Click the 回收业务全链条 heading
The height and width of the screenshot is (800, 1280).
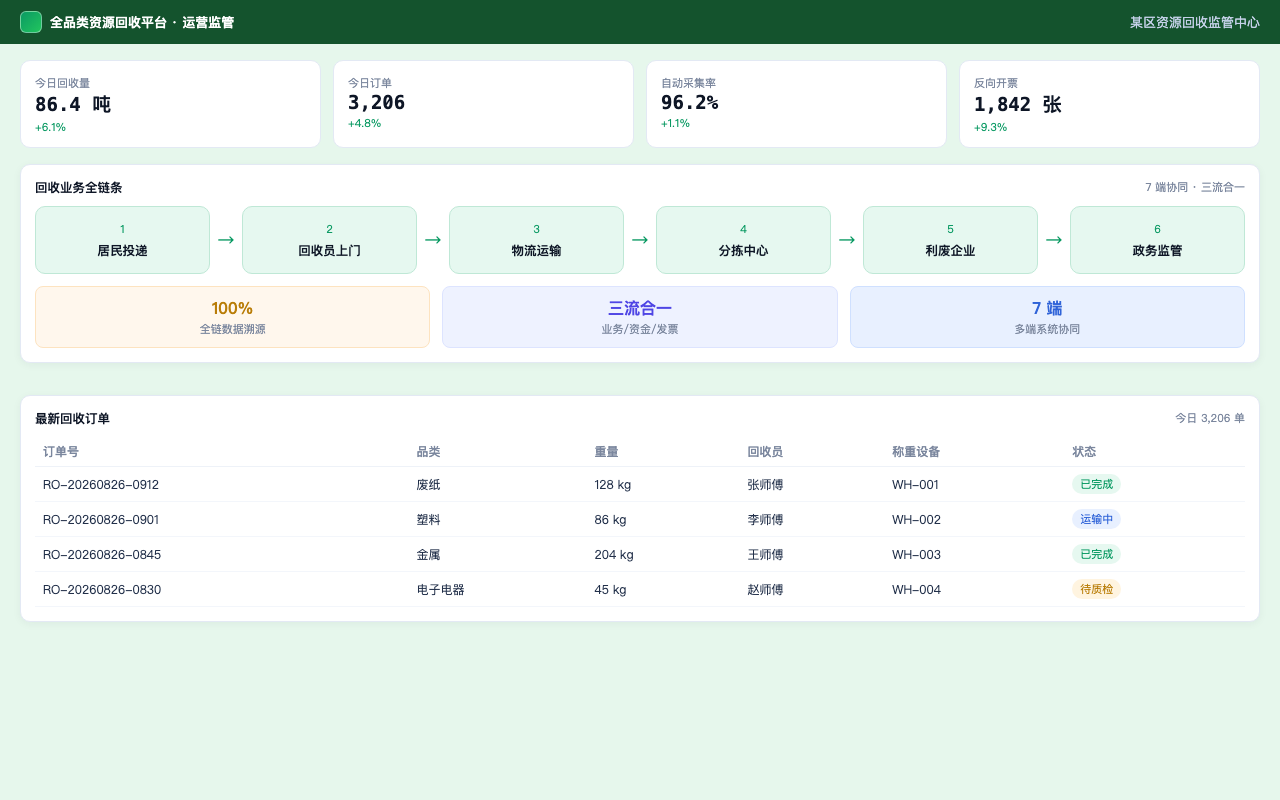click(x=78, y=188)
